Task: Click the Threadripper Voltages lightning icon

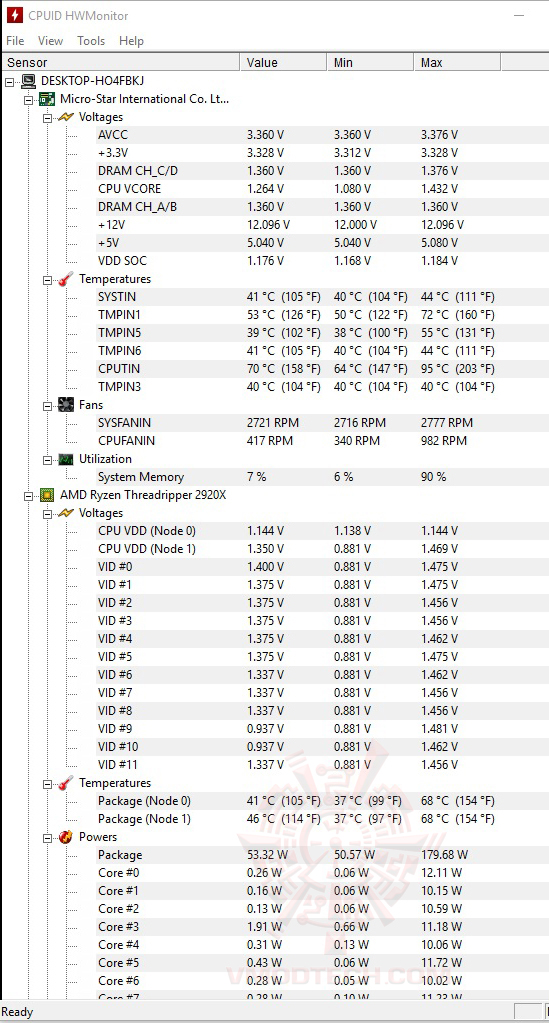Action: coord(66,513)
